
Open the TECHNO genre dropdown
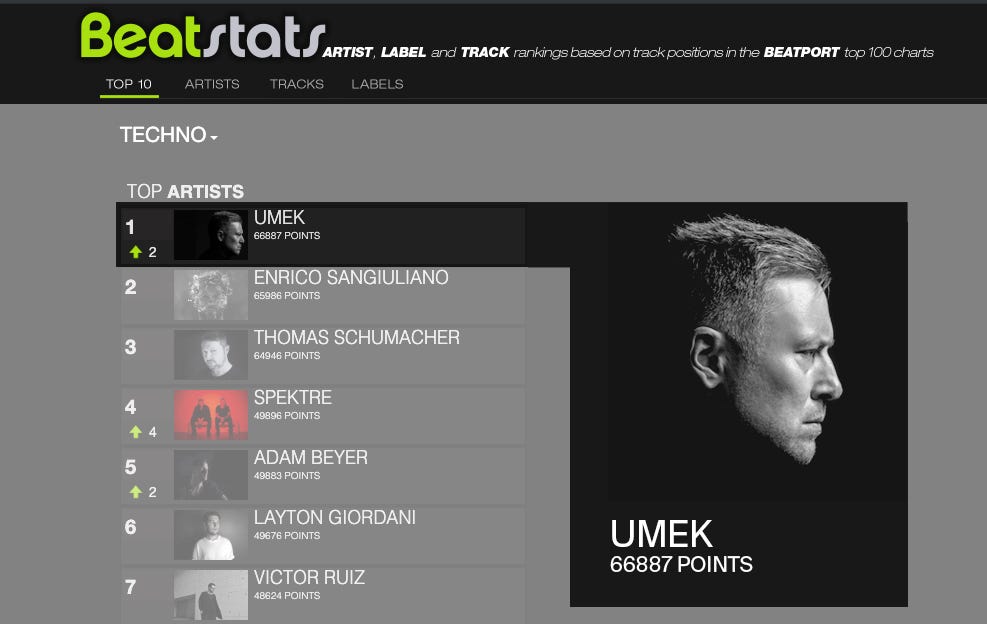pos(169,135)
